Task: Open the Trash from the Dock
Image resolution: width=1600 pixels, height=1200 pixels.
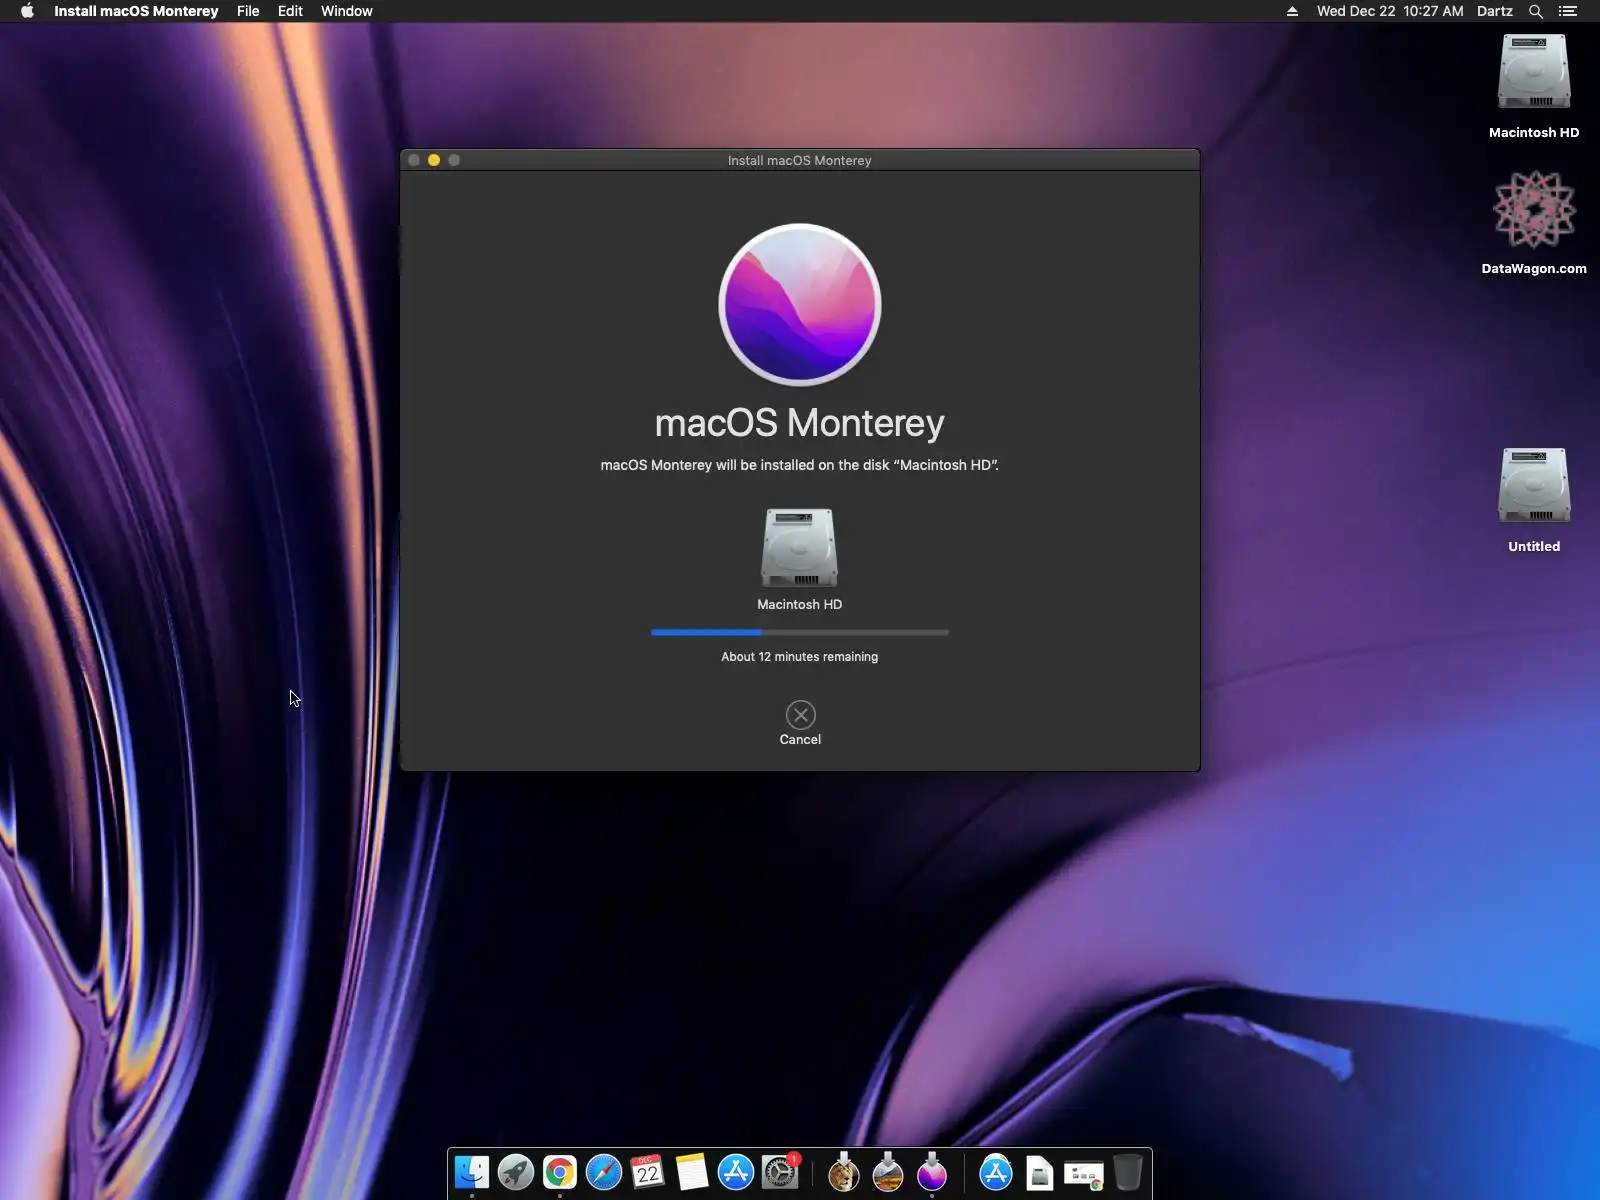Action: (x=1128, y=1172)
